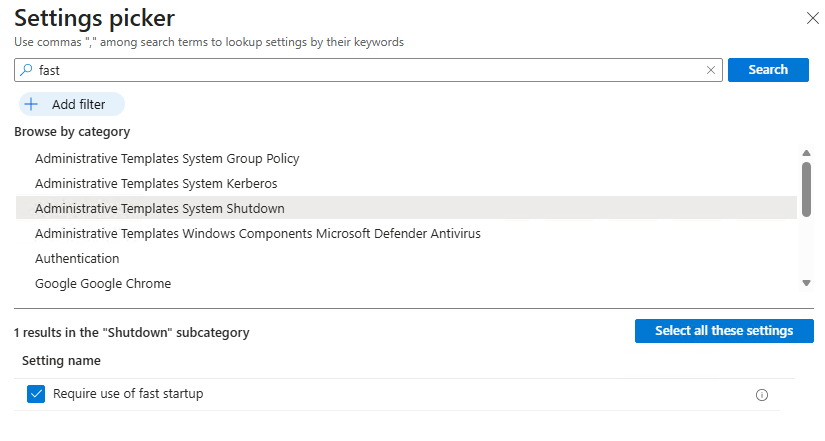
Task: Click the plus icon on Add filter
Action: coord(31,104)
